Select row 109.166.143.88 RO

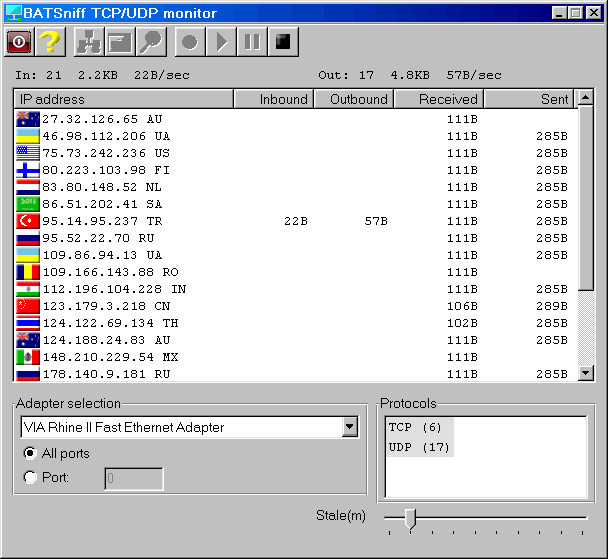tap(296, 272)
